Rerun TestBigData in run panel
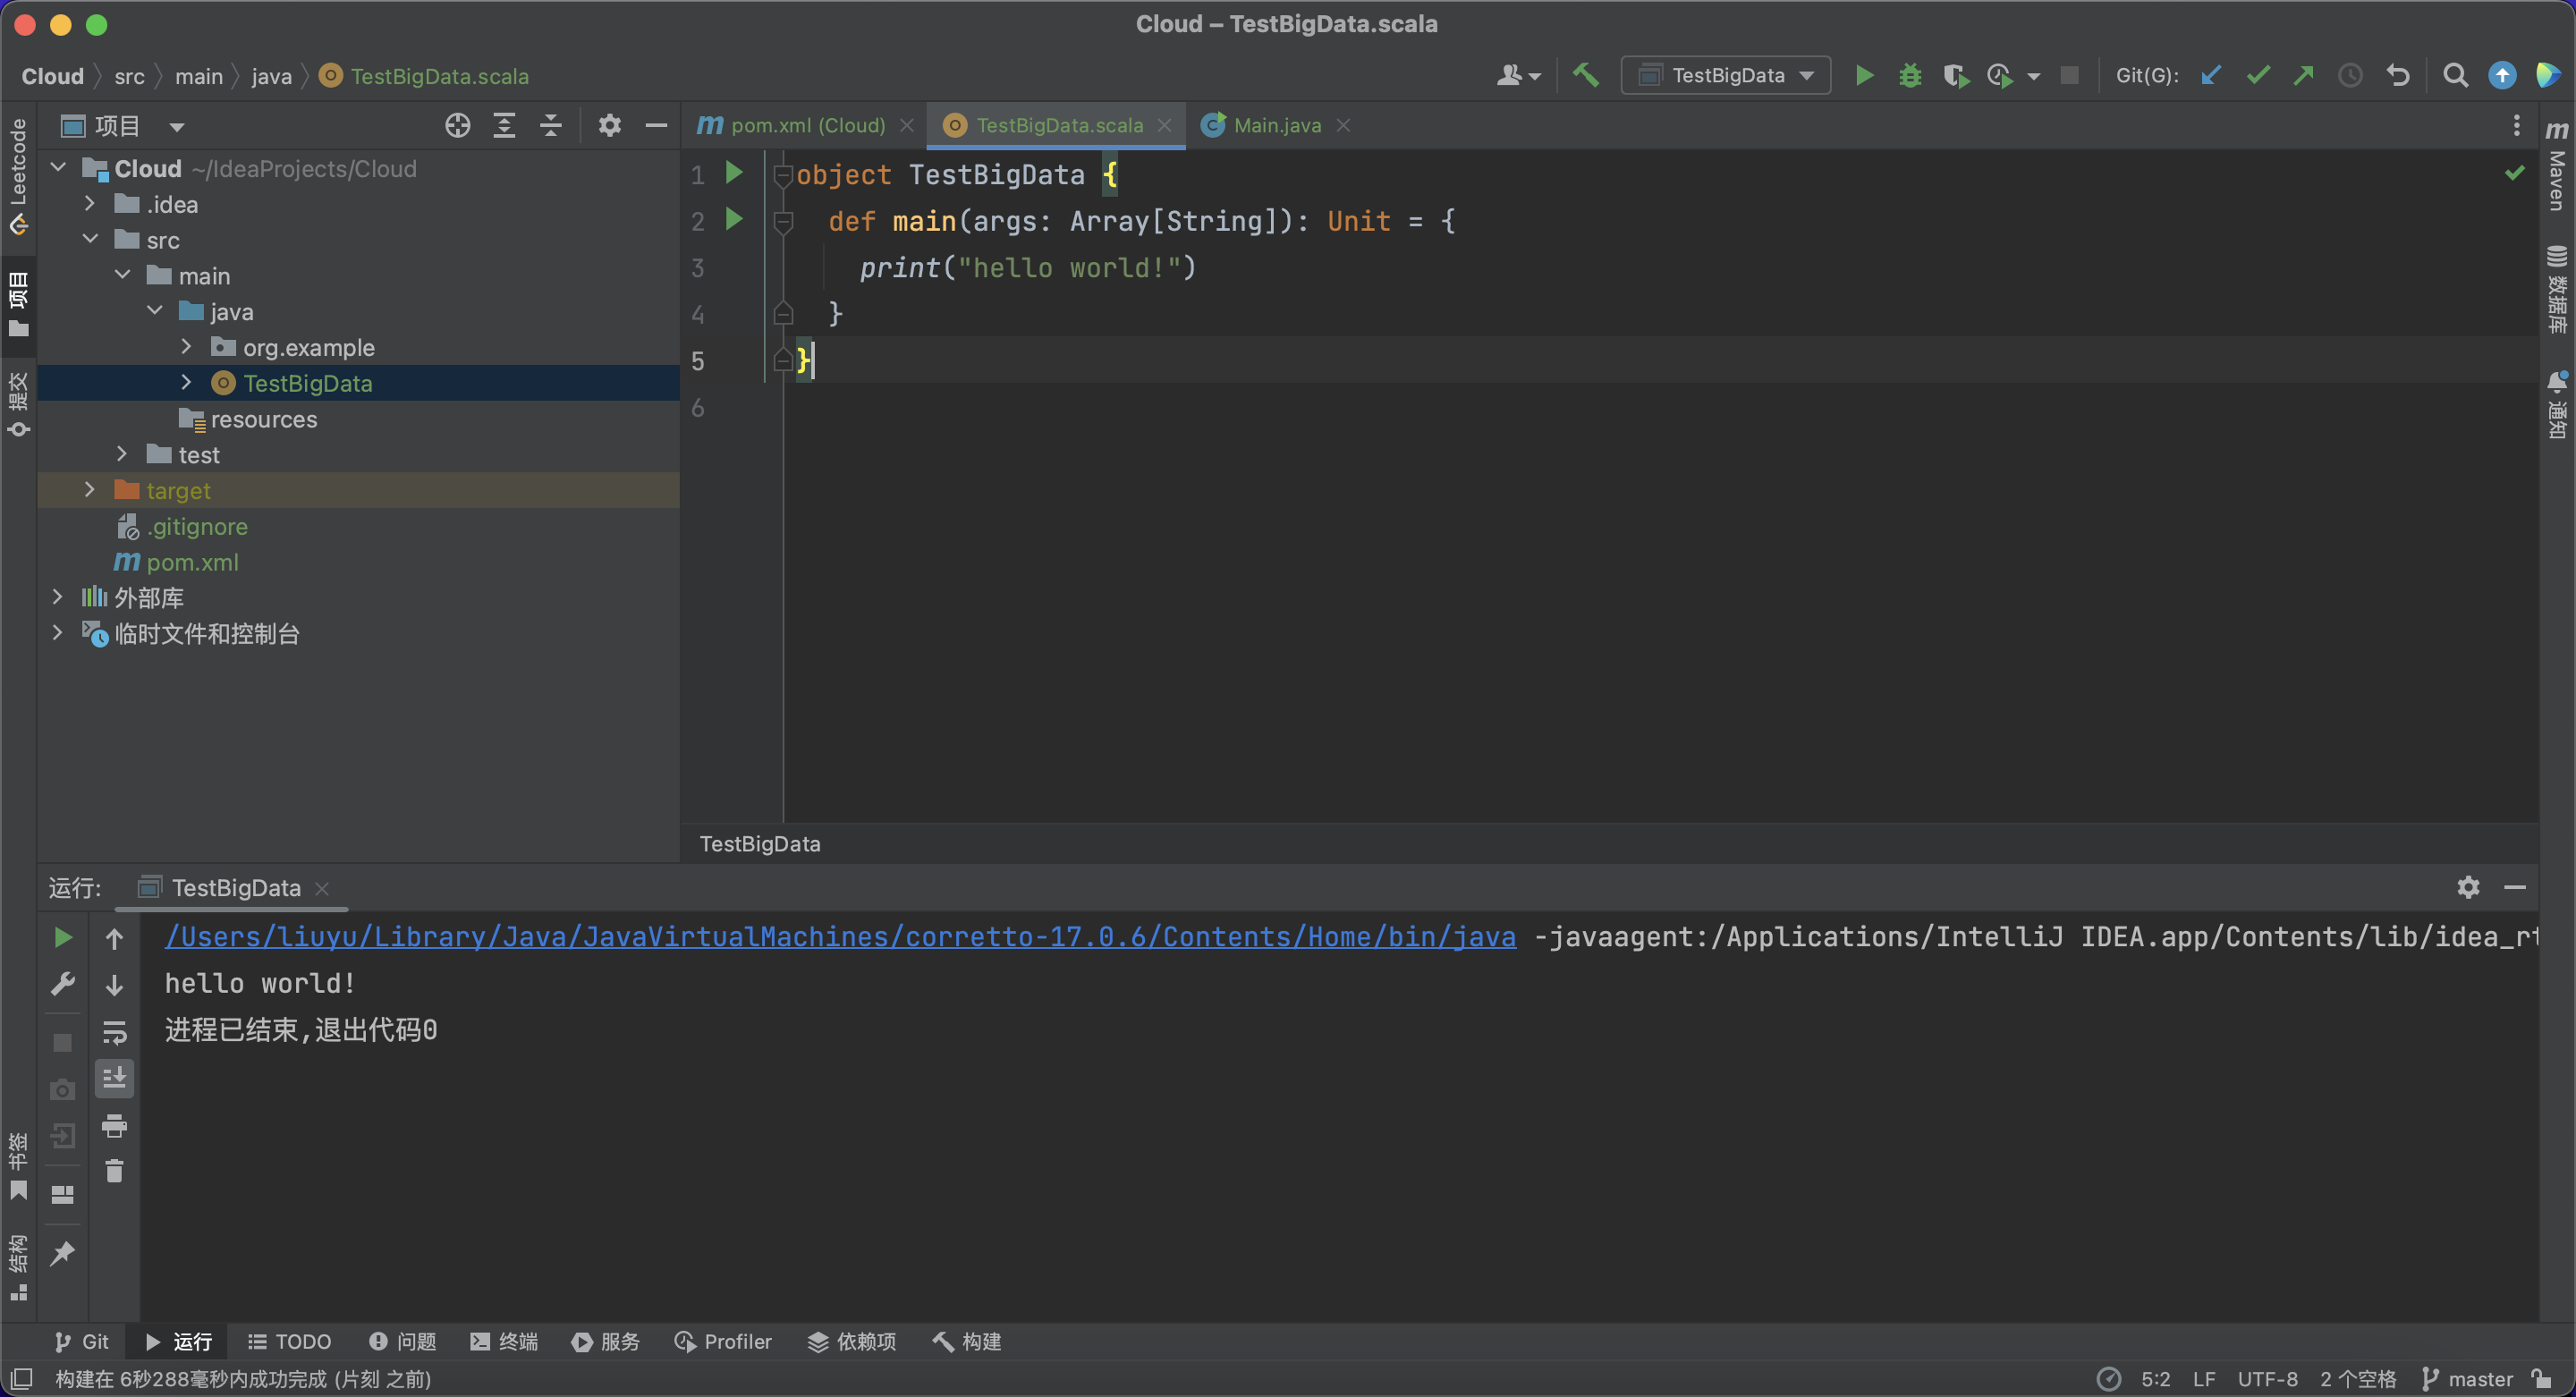The image size is (2576, 1397). pyautogui.click(x=62, y=937)
